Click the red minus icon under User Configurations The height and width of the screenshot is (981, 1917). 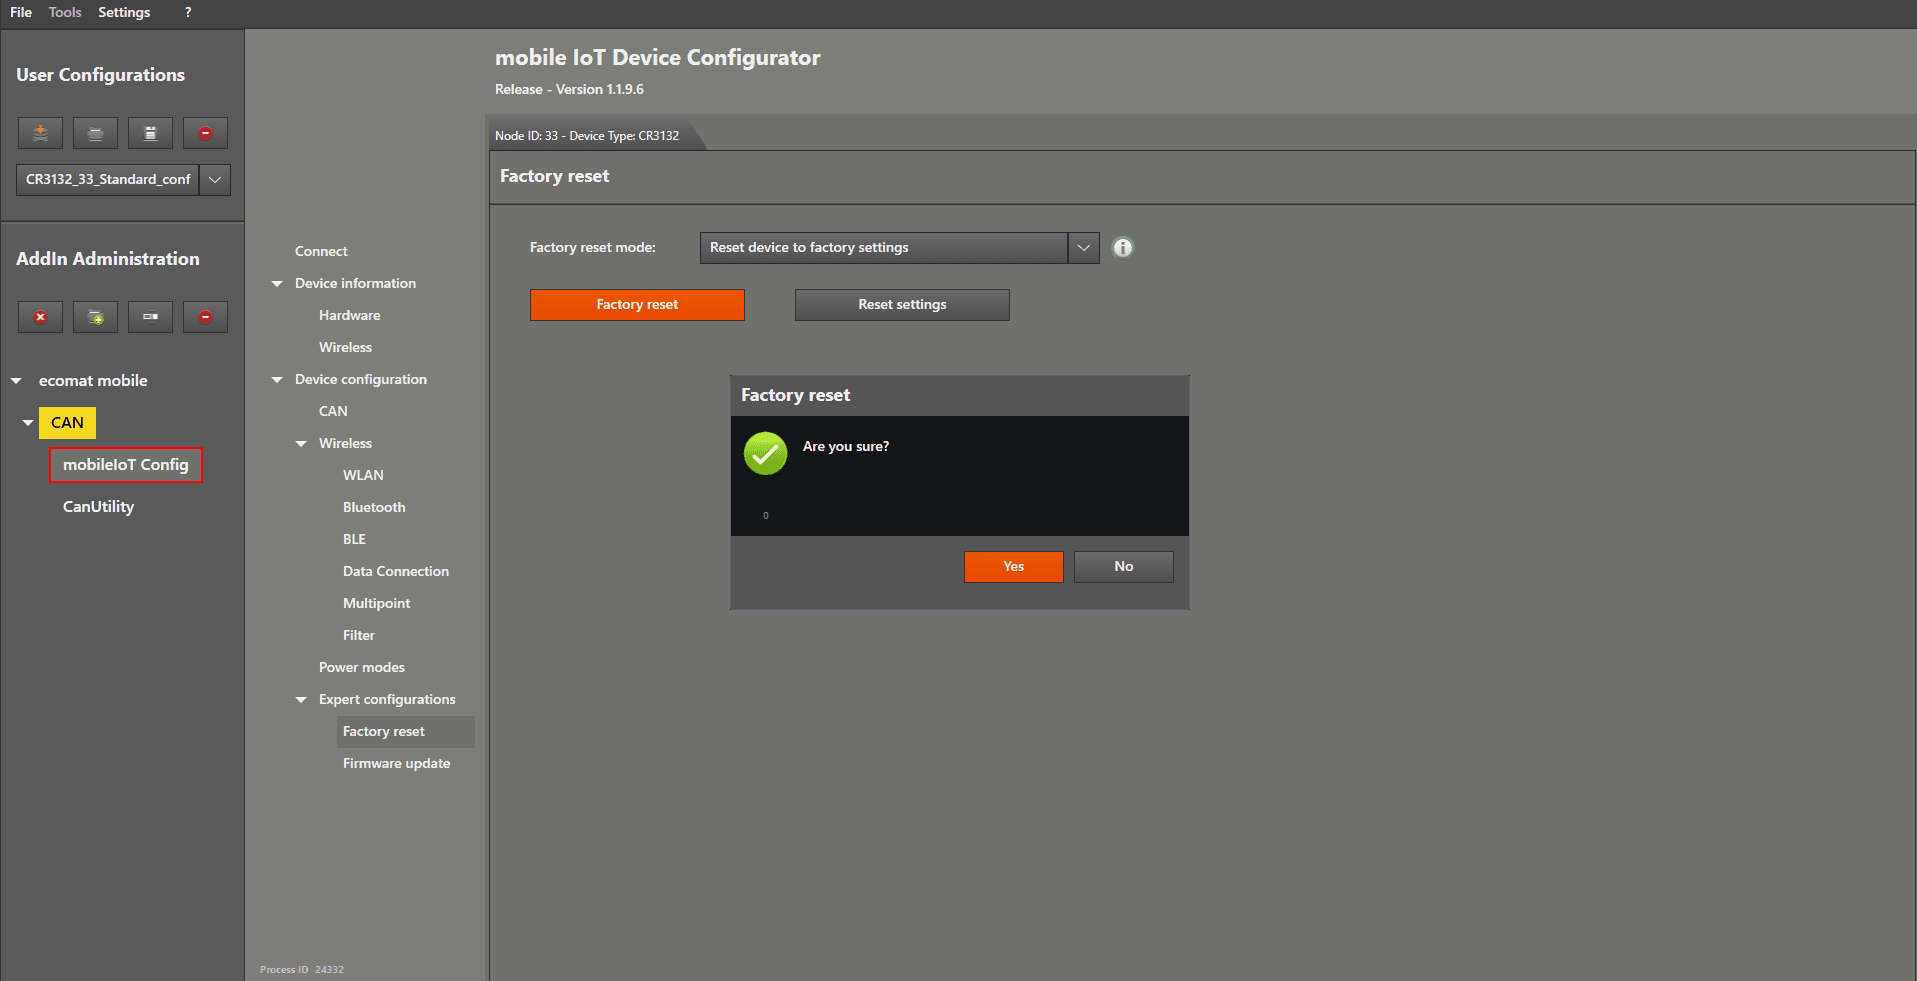click(205, 133)
